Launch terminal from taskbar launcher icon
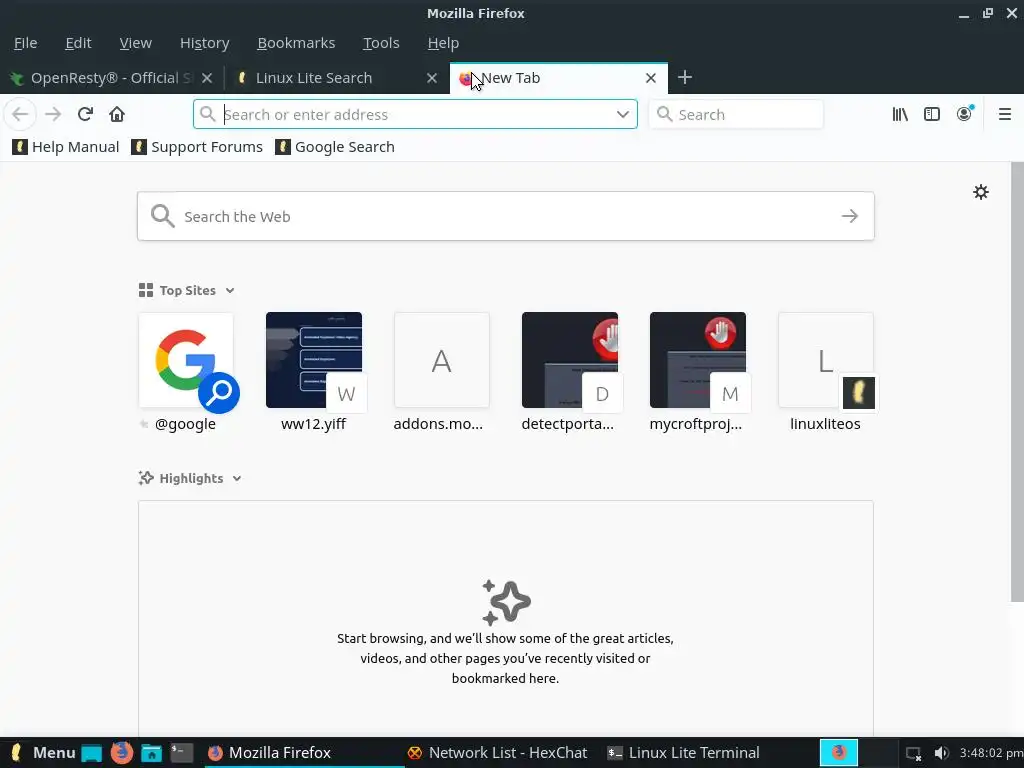 (182, 754)
